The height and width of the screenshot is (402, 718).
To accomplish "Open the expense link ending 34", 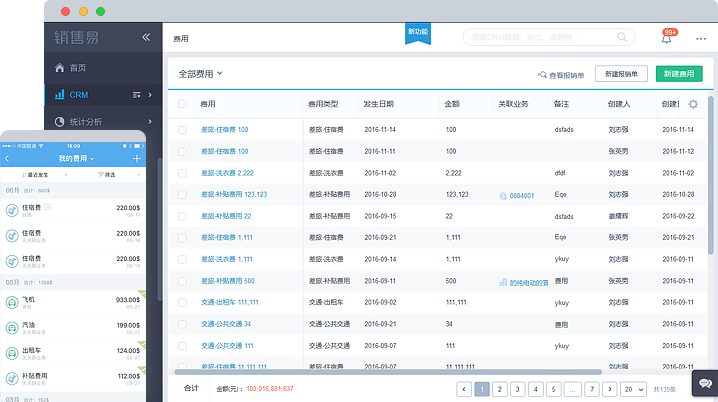I will click(226, 324).
